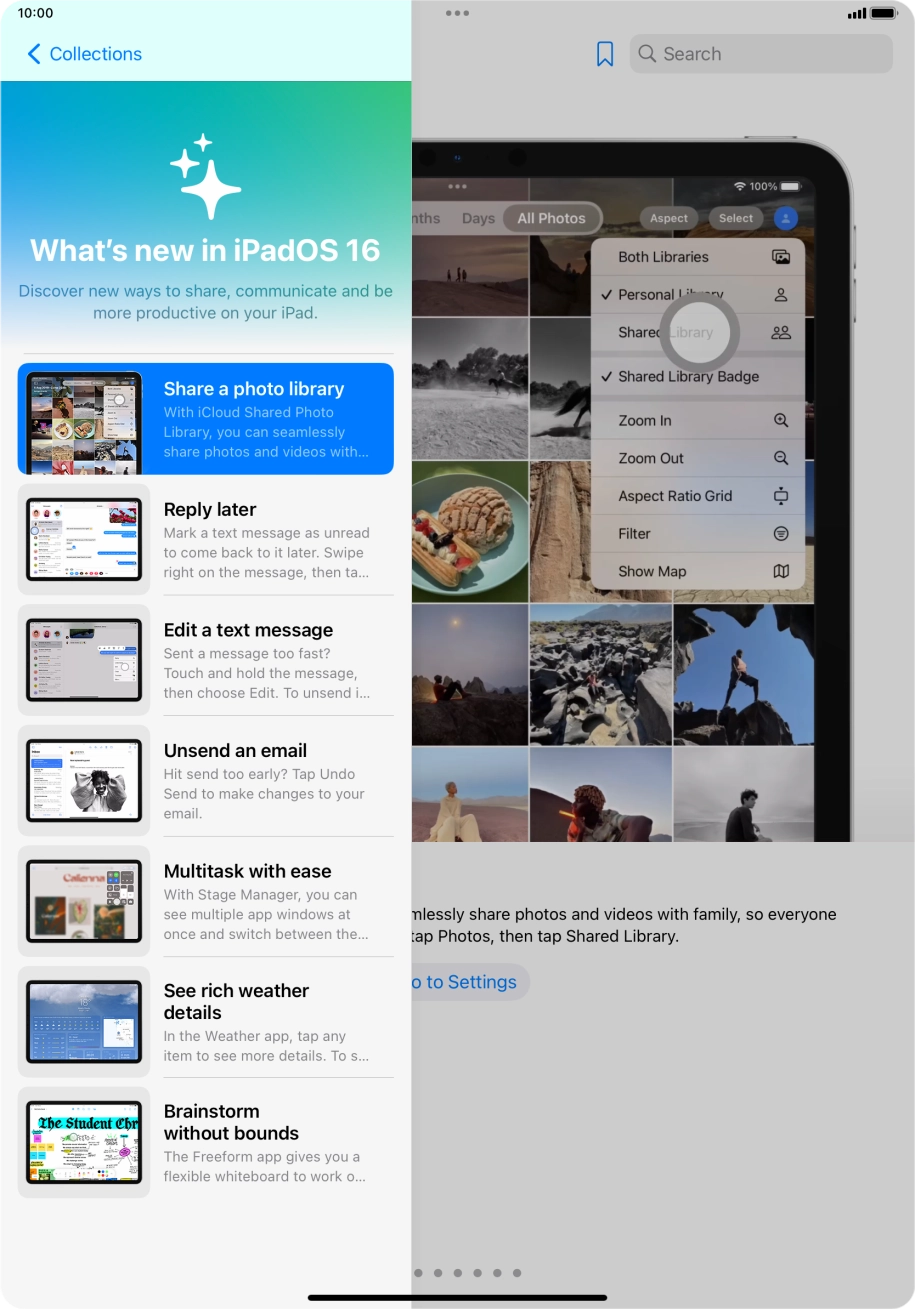Tap the Go to Settings button
Viewport: 915px width, 1309px height.
(468, 982)
